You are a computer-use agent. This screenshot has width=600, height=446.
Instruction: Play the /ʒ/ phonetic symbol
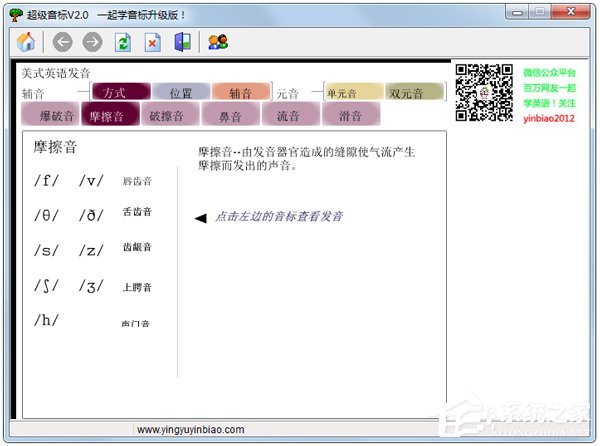coord(91,285)
